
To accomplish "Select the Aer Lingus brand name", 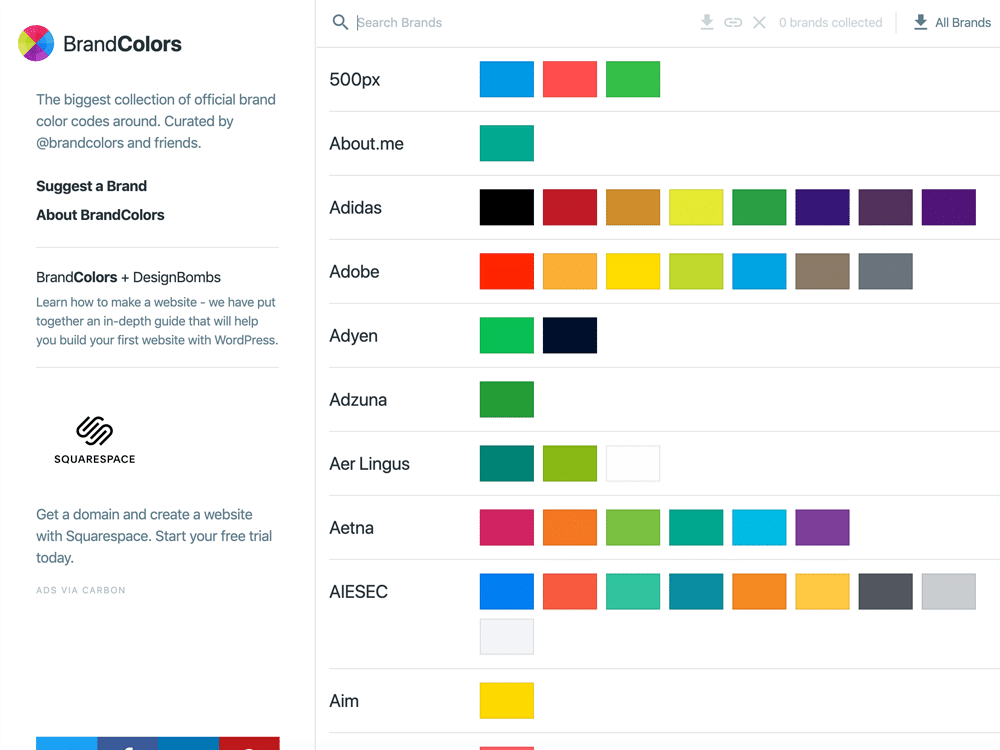I will pos(369,464).
